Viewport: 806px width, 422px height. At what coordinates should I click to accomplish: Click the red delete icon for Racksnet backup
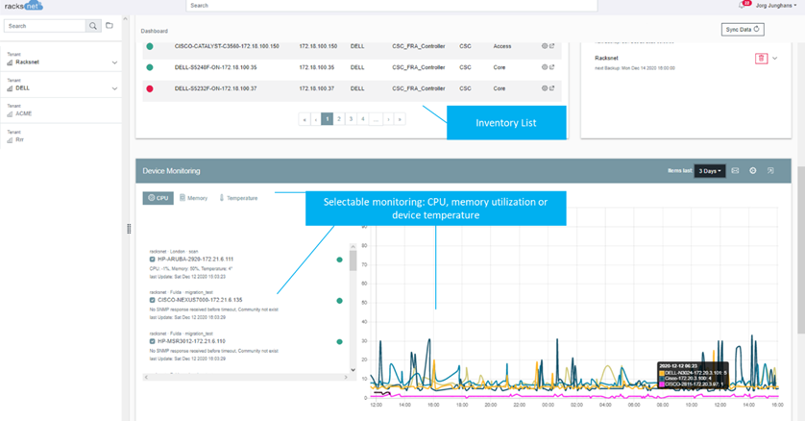761,58
